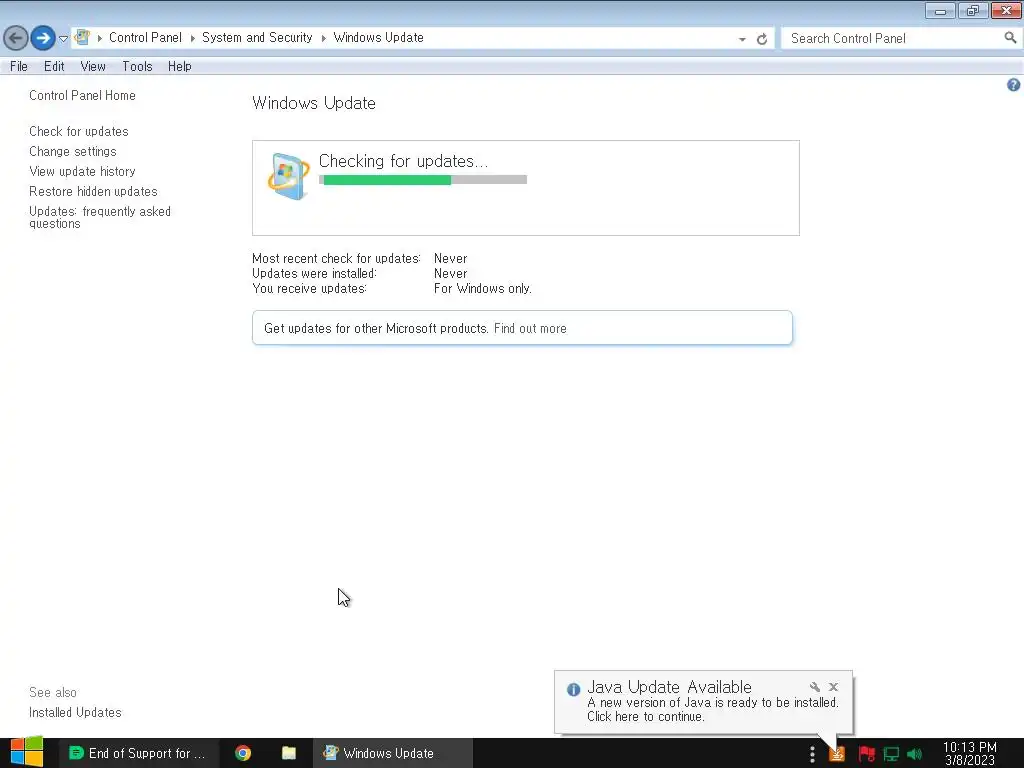Click Check for updates link
This screenshot has width=1024, height=768.
[78, 131]
